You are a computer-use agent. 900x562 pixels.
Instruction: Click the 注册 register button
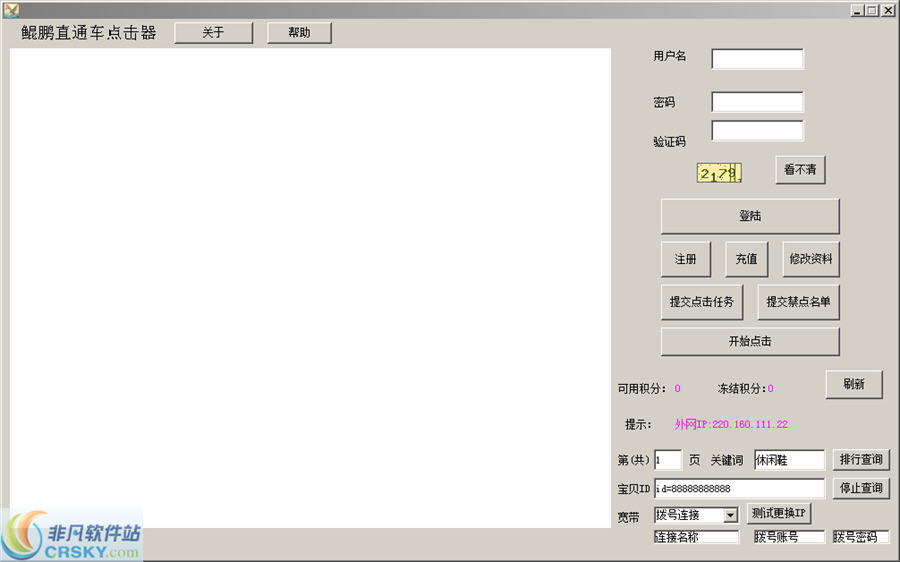685,259
